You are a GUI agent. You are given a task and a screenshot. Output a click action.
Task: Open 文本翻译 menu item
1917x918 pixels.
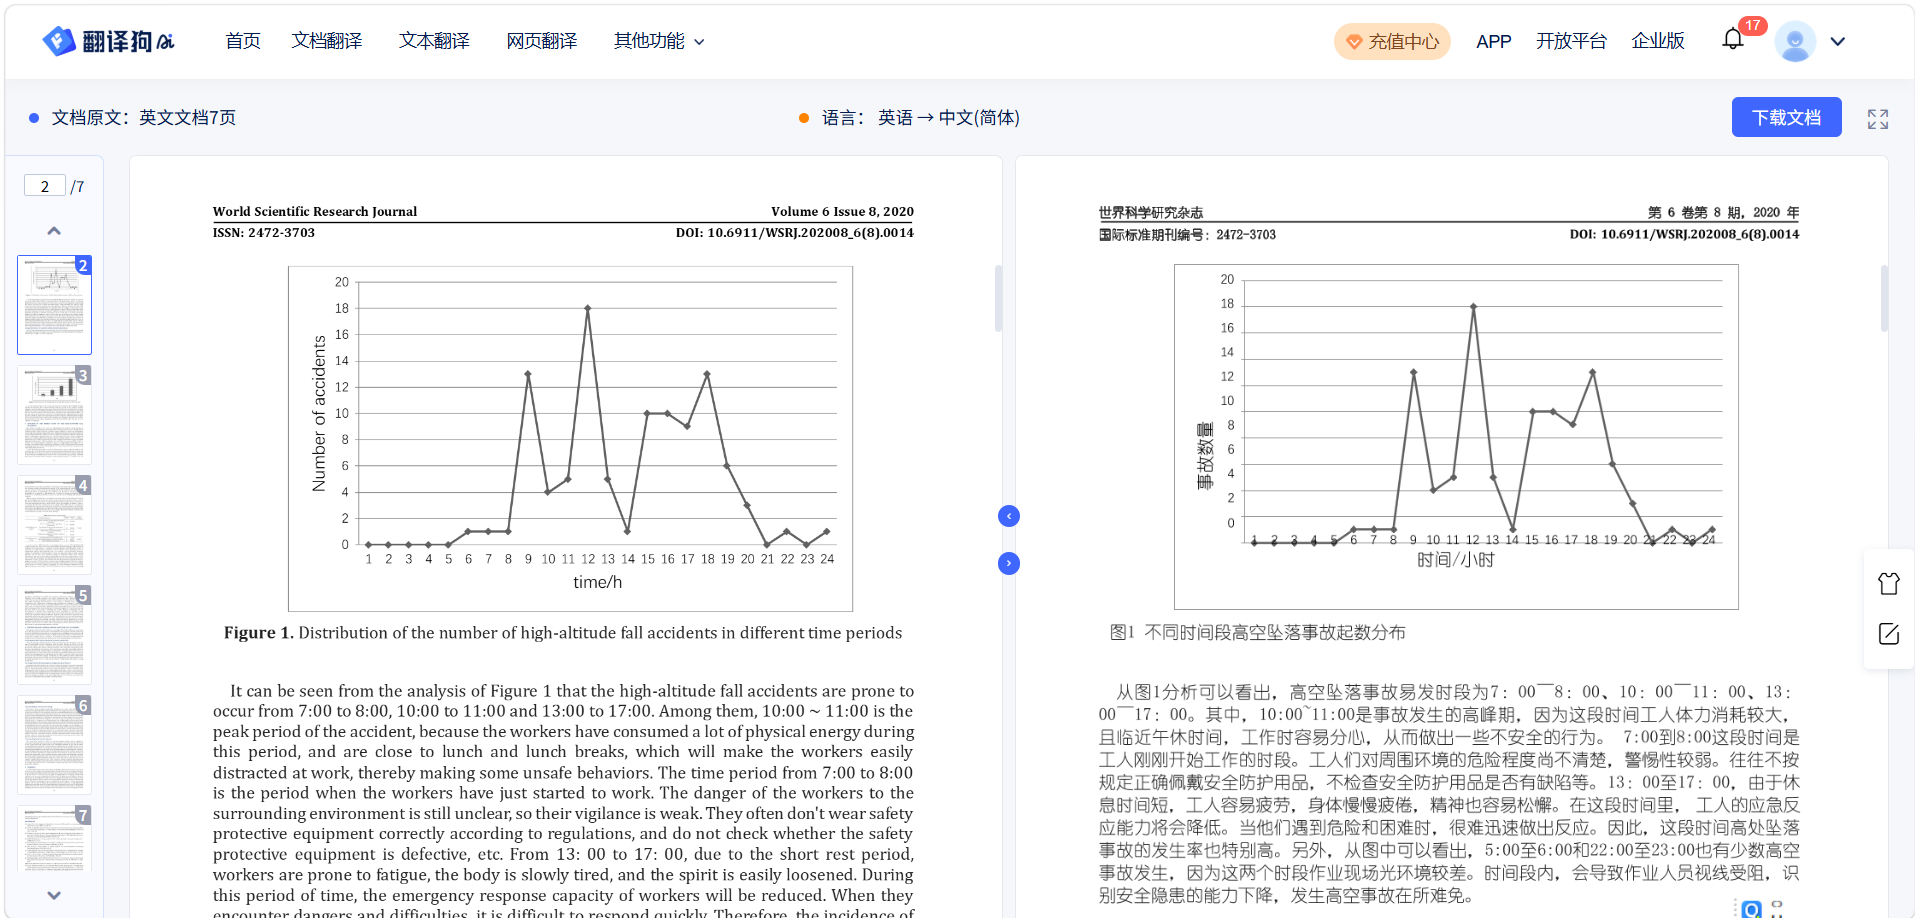click(434, 41)
